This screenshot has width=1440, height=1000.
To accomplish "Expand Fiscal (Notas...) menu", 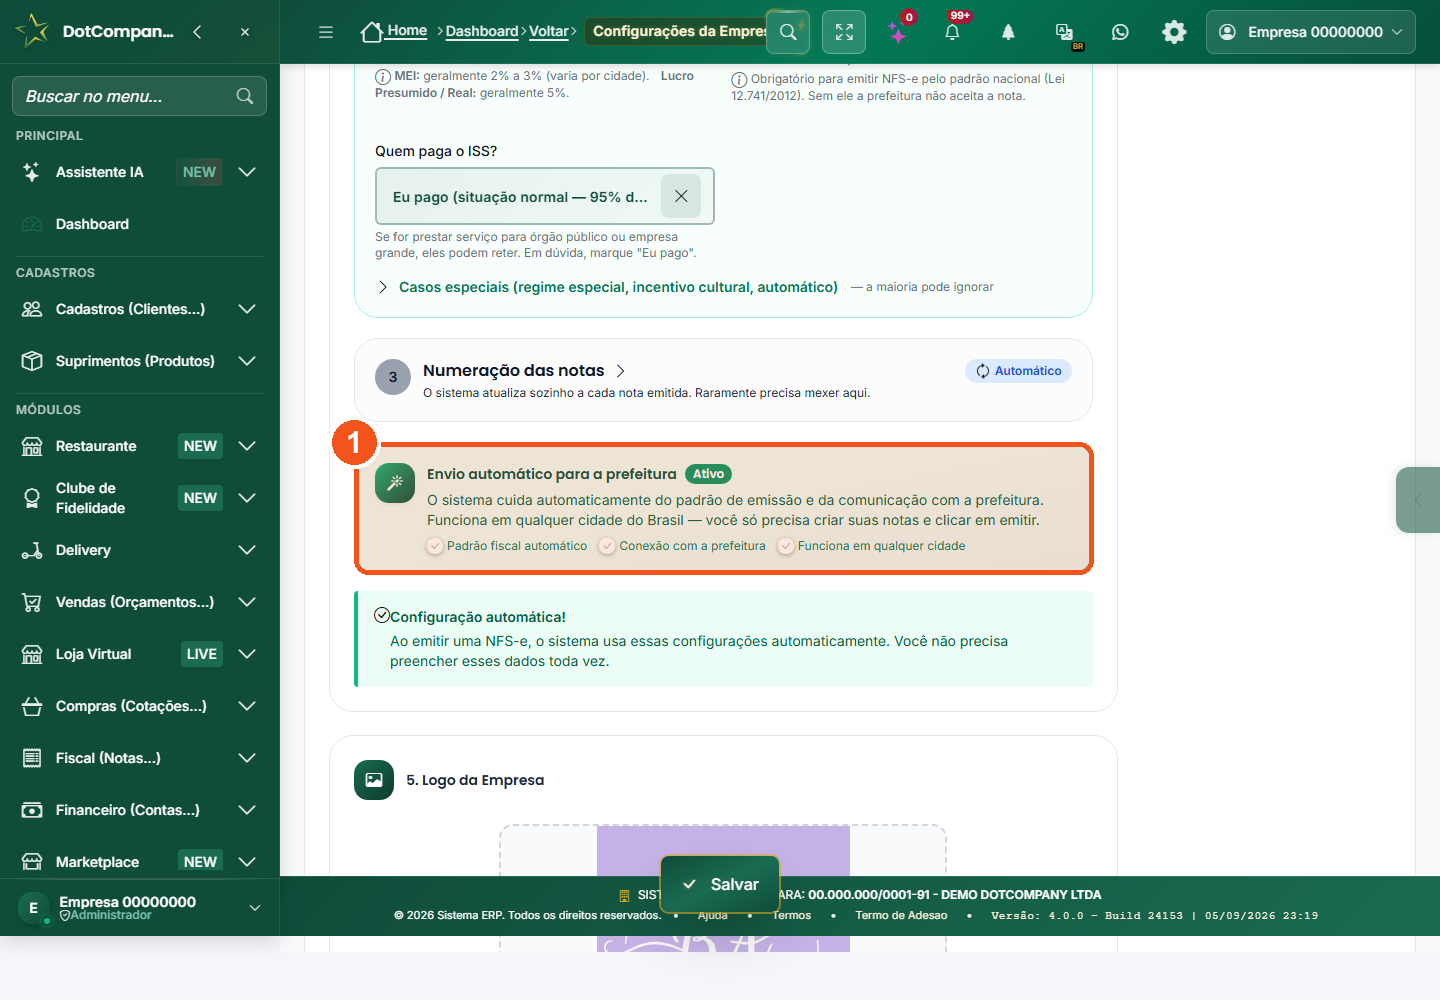I will tap(247, 758).
